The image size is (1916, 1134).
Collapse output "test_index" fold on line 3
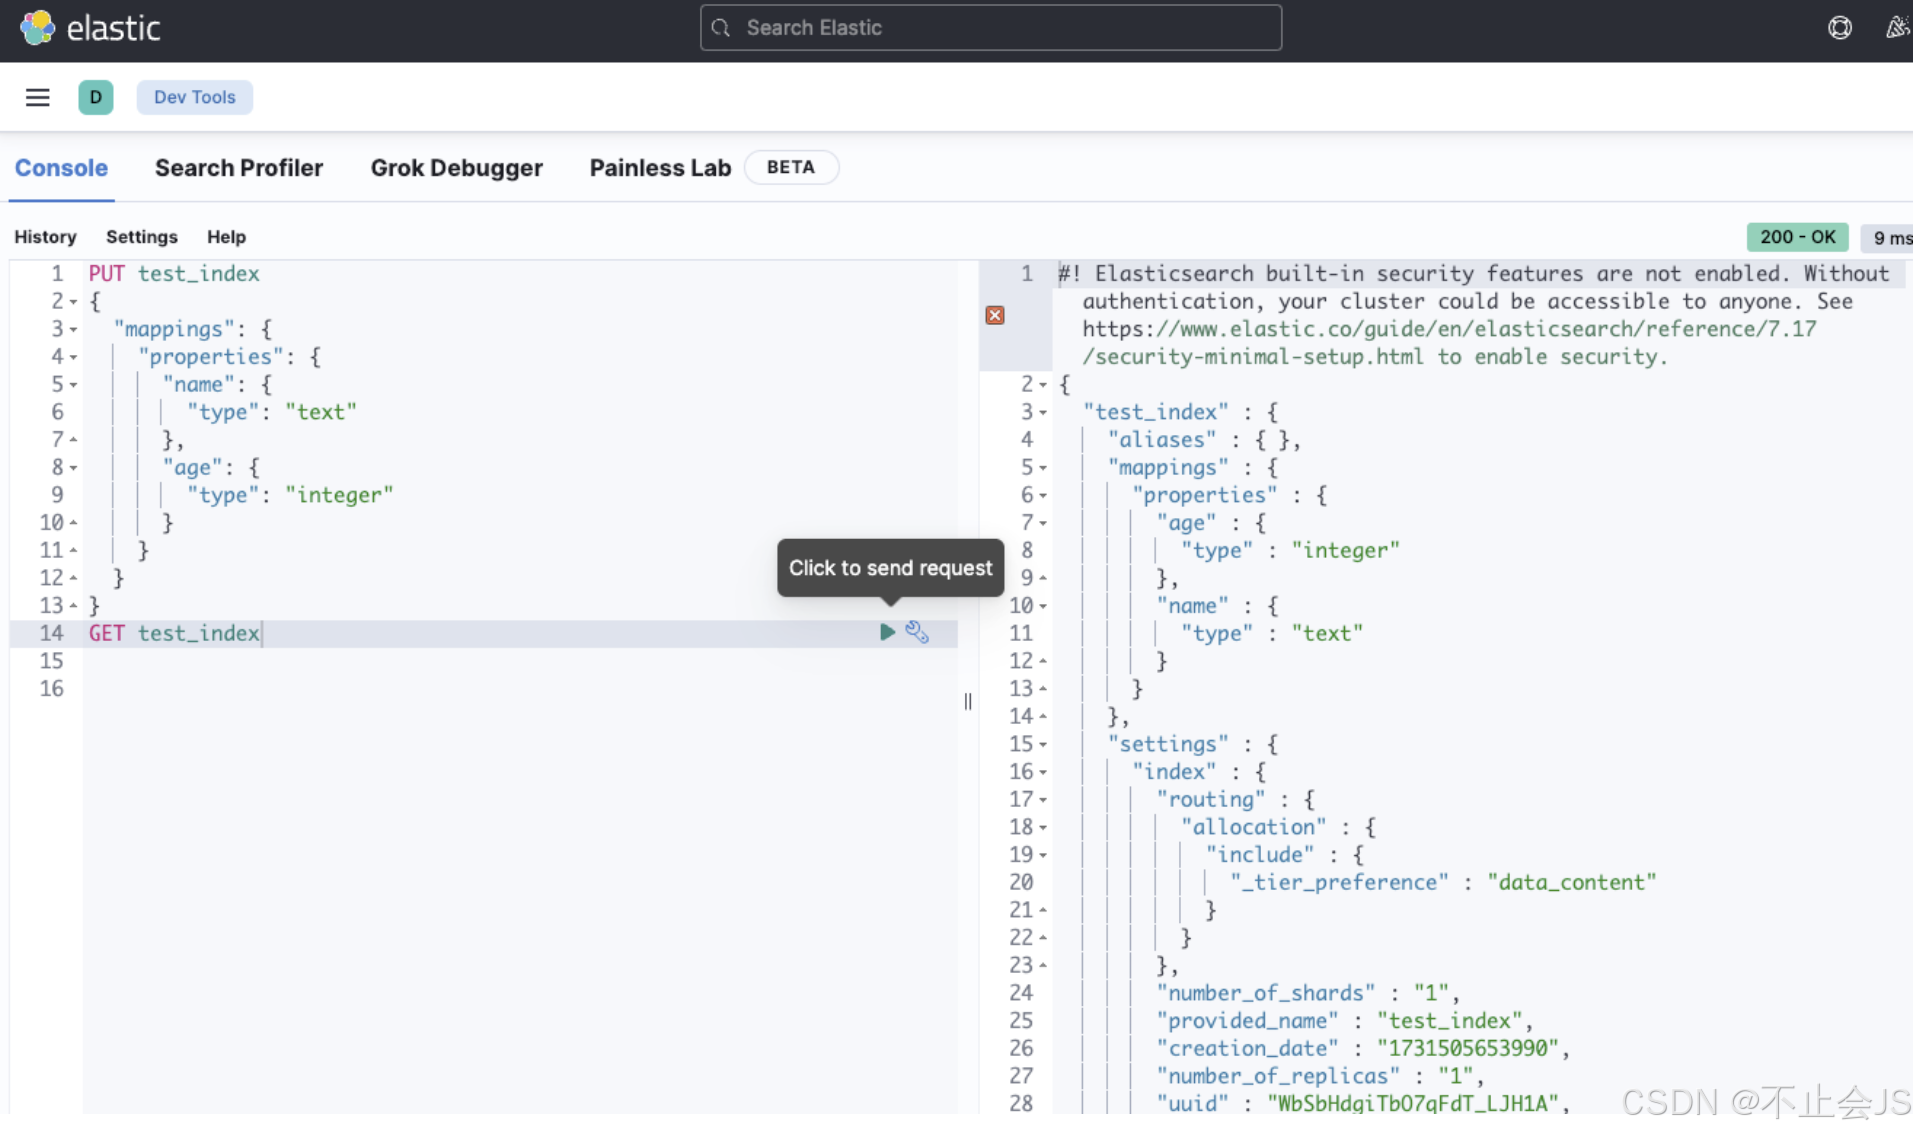click(1043, 412)
